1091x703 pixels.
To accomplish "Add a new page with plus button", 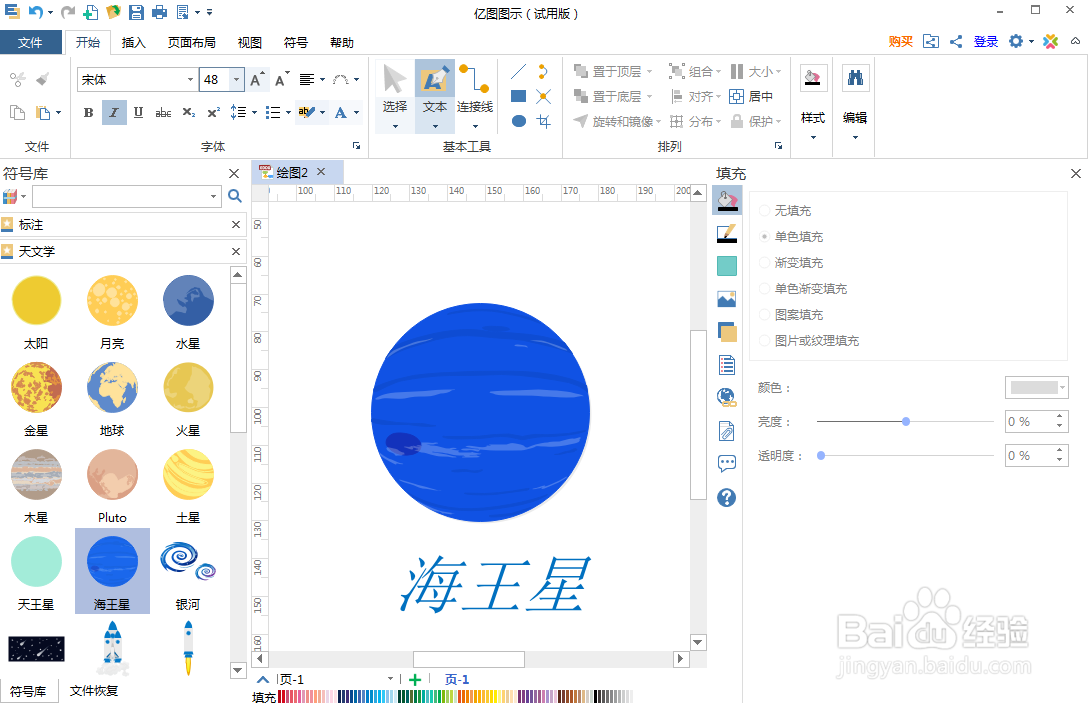I will click(415, 680).
